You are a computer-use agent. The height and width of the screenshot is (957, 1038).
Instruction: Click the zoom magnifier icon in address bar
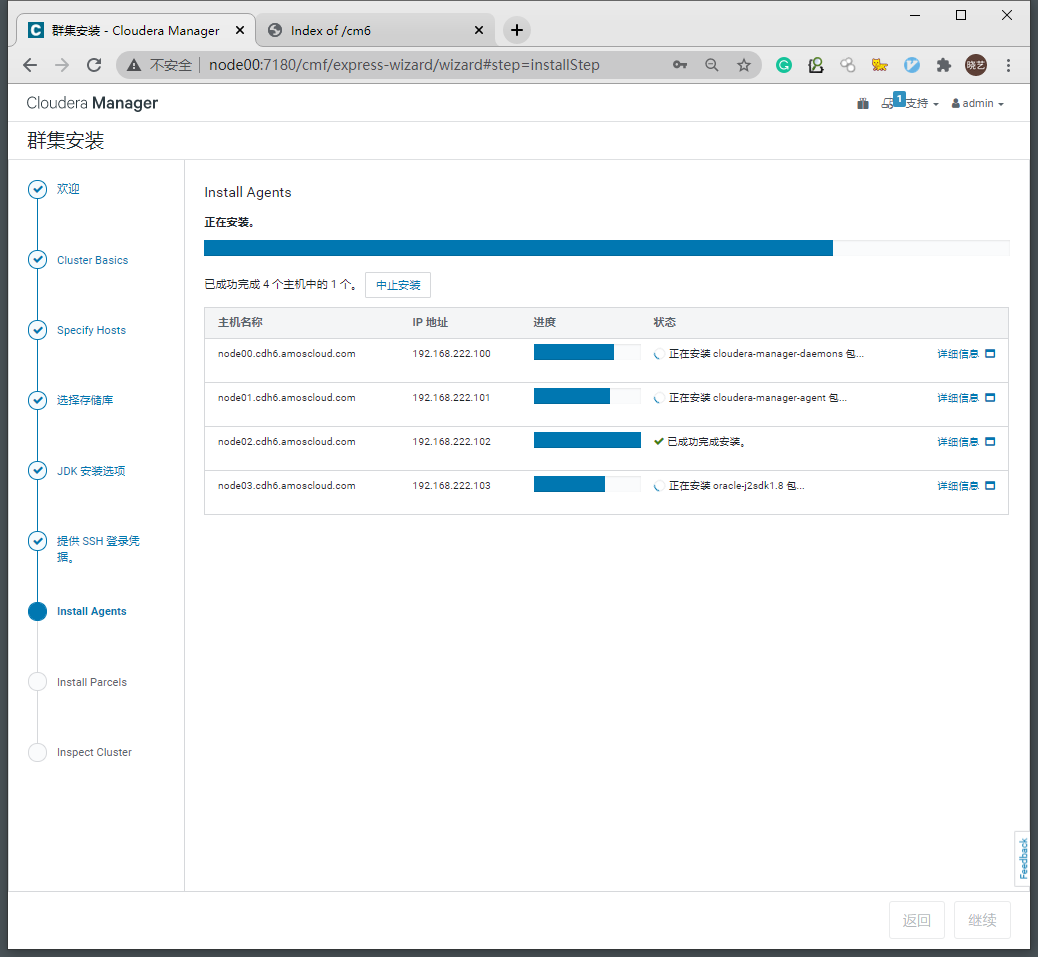tap(712, 65)
